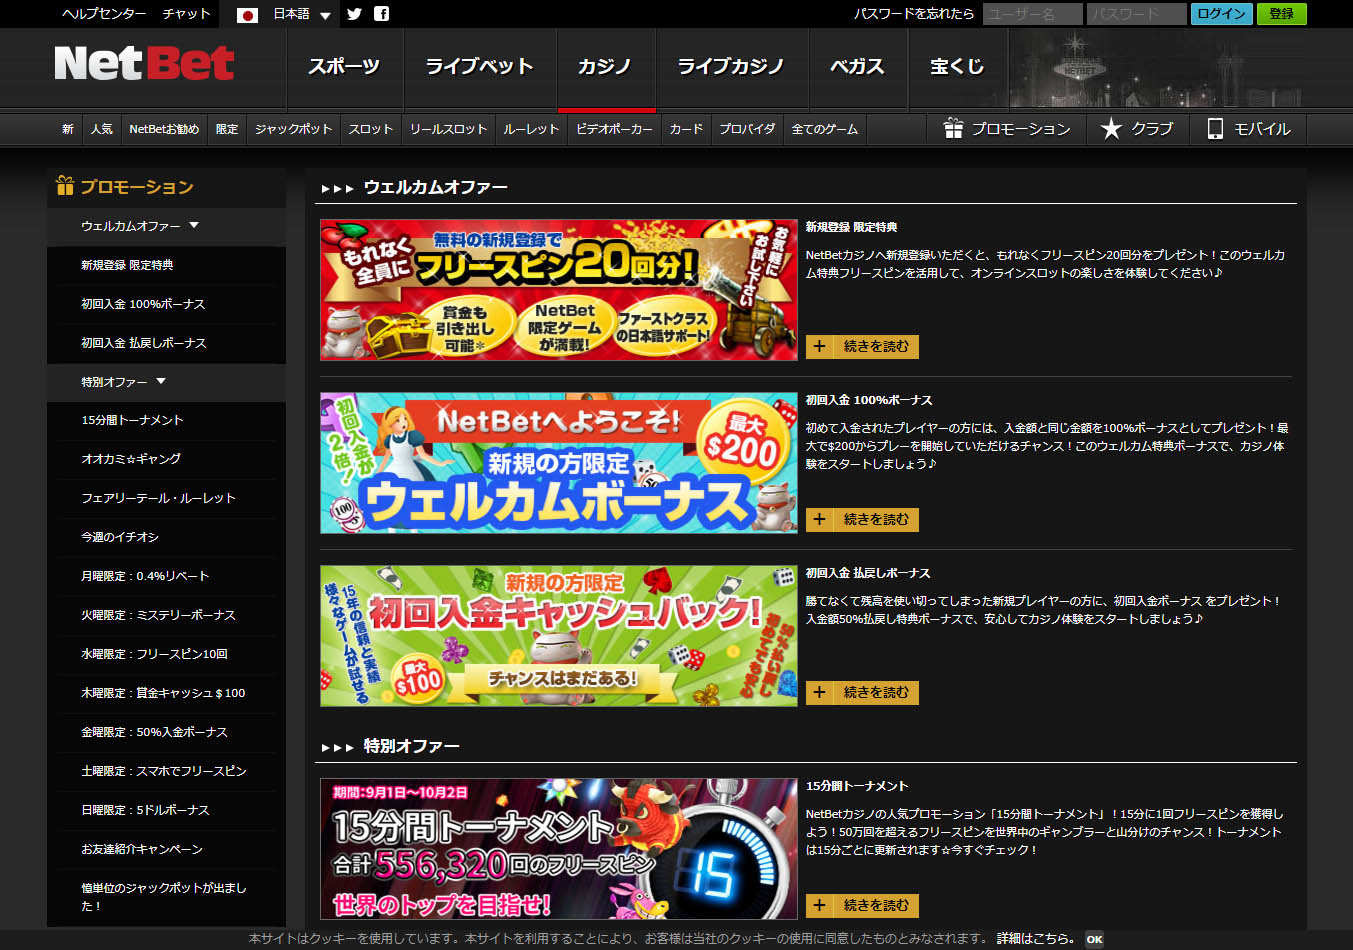Open sidebar link 15分間トーナメント
This screenshot has width=1353, height=950.
[x=132, y=420]
